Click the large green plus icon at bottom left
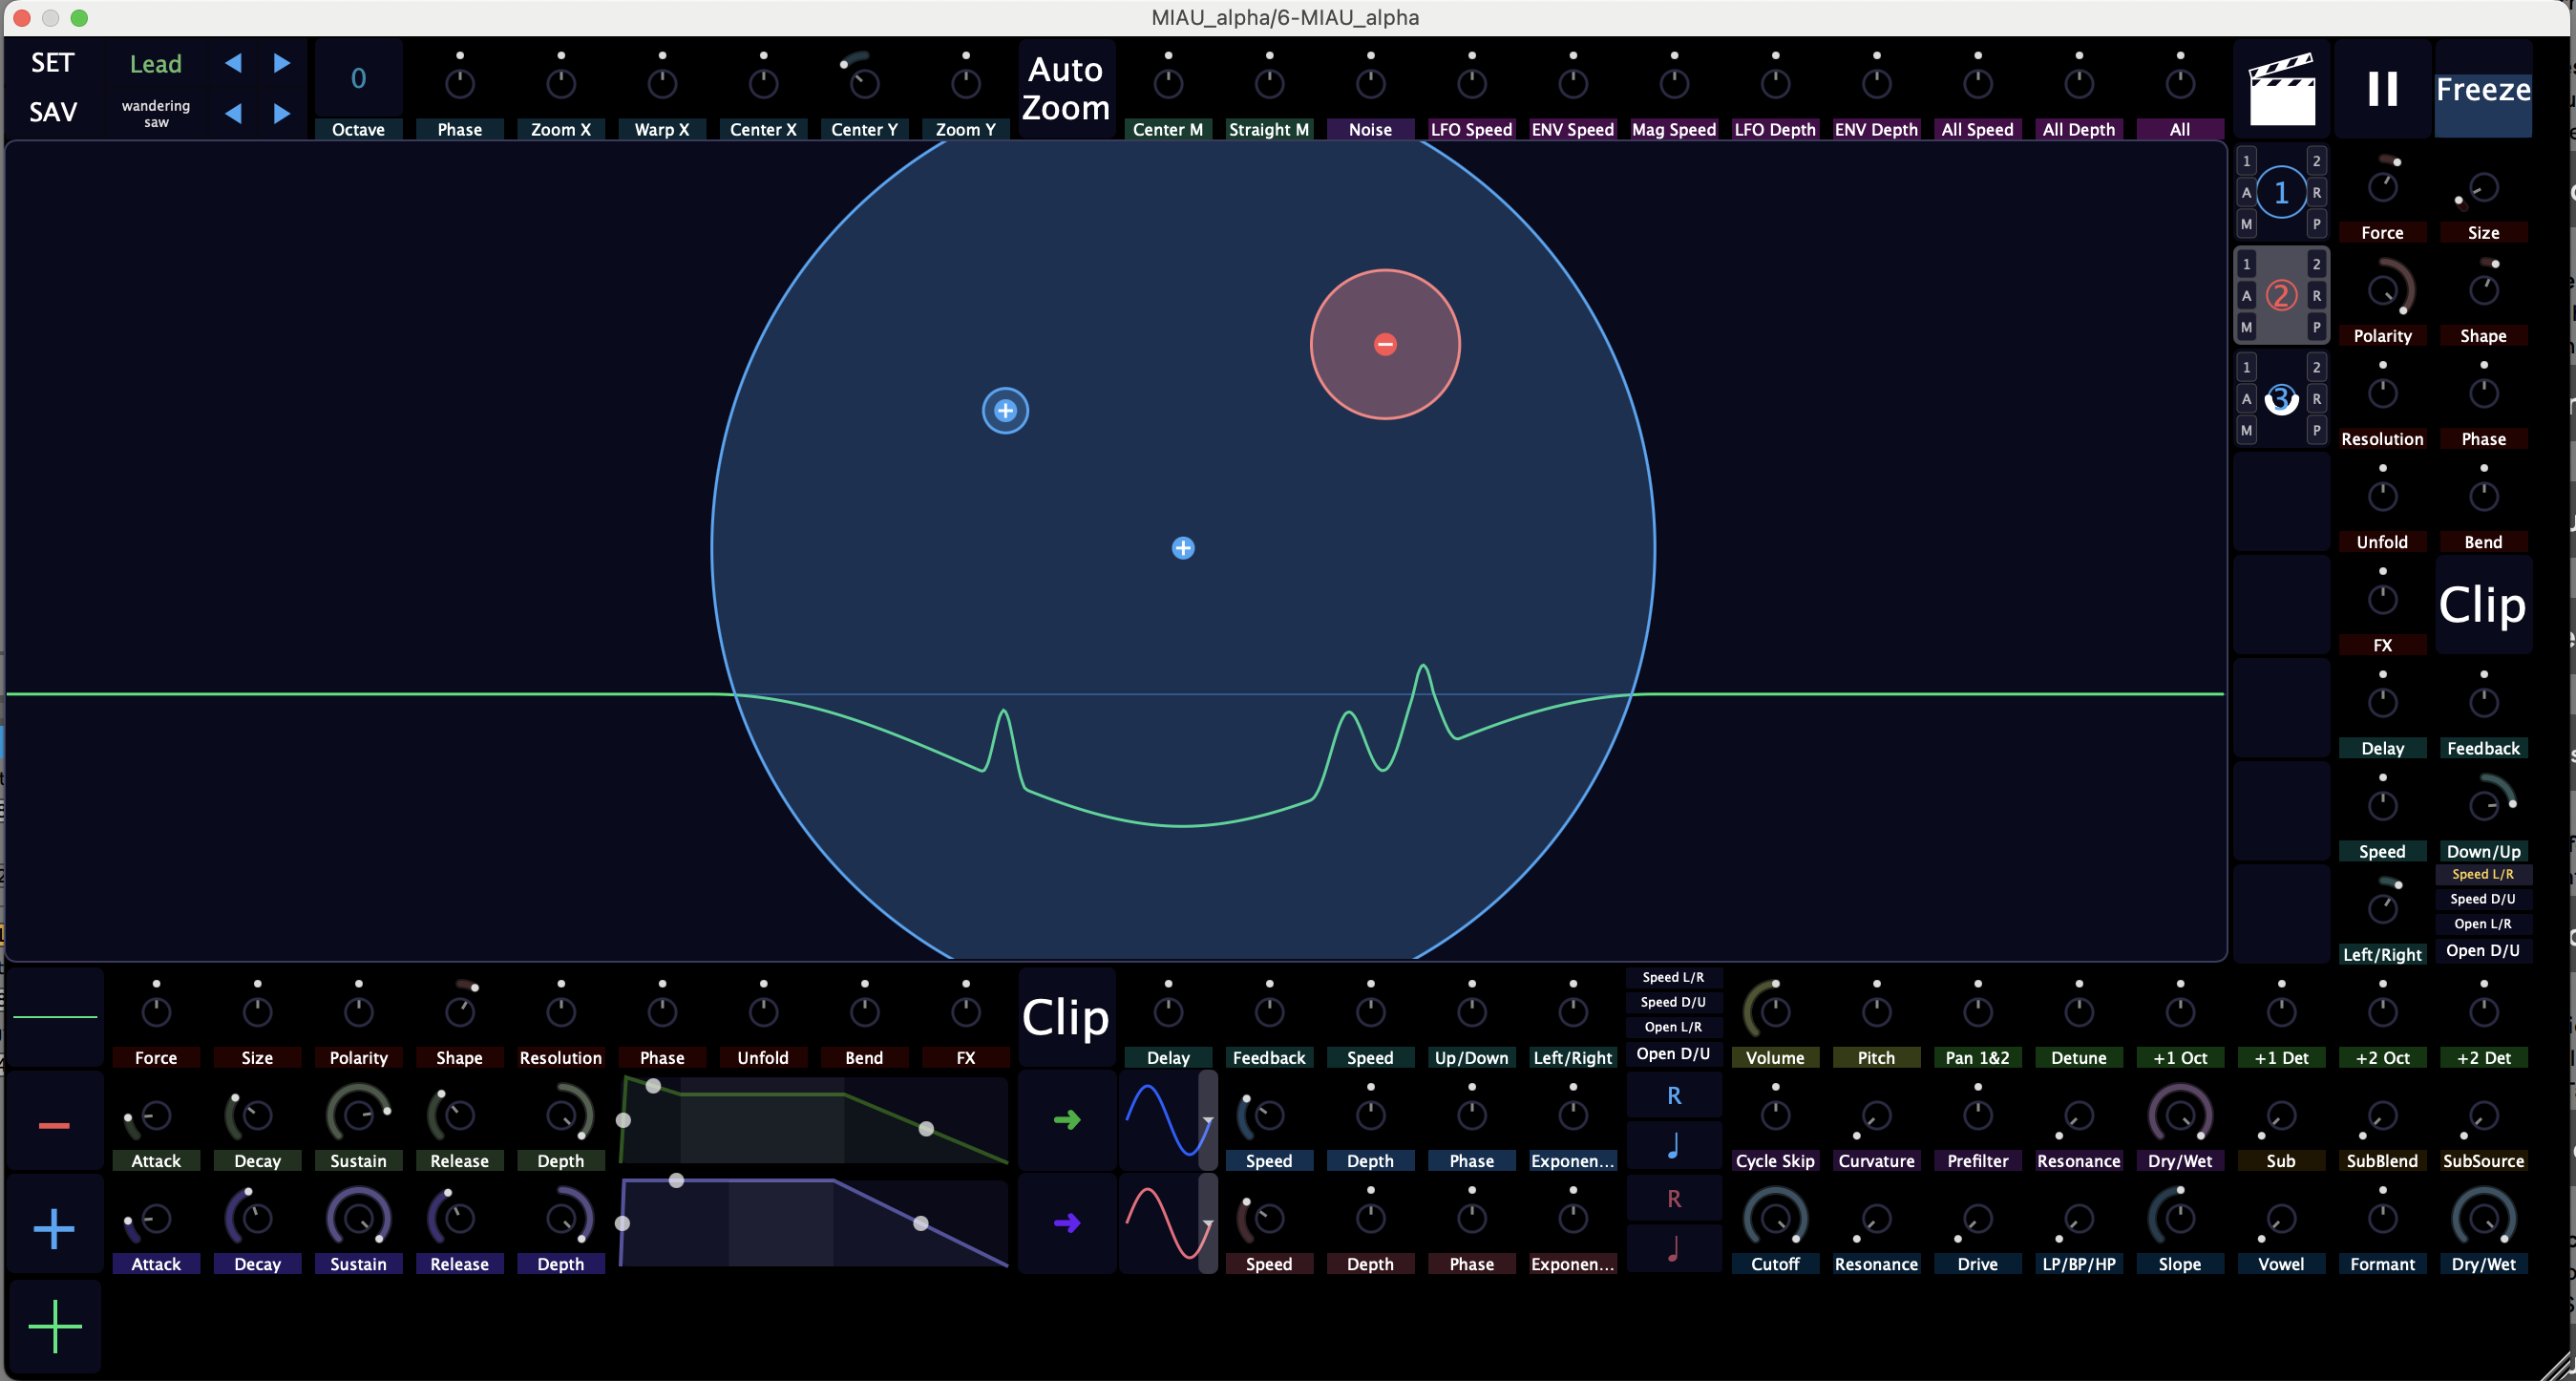The width and height of the screenshot is (2576, 1381). click(55, 1326)
